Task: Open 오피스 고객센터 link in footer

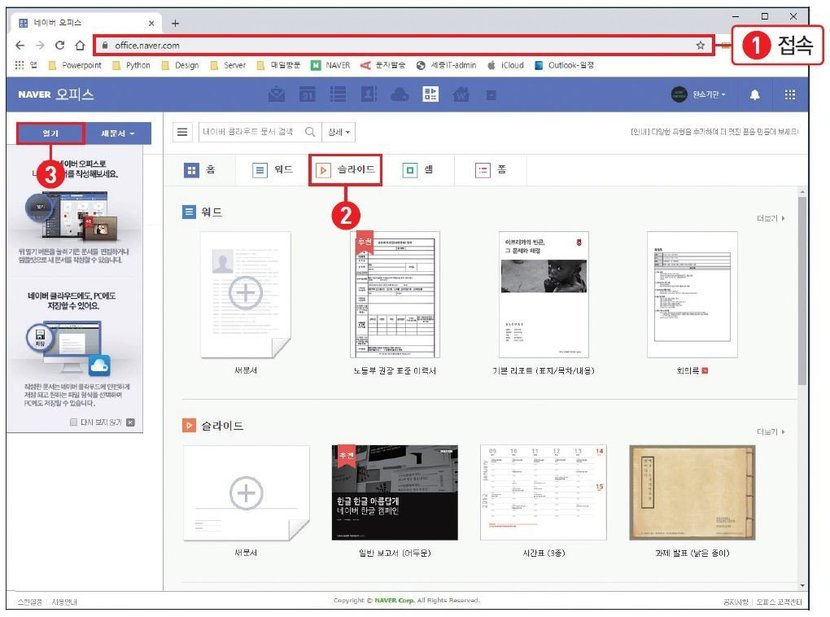Action: tap(779, 602)
